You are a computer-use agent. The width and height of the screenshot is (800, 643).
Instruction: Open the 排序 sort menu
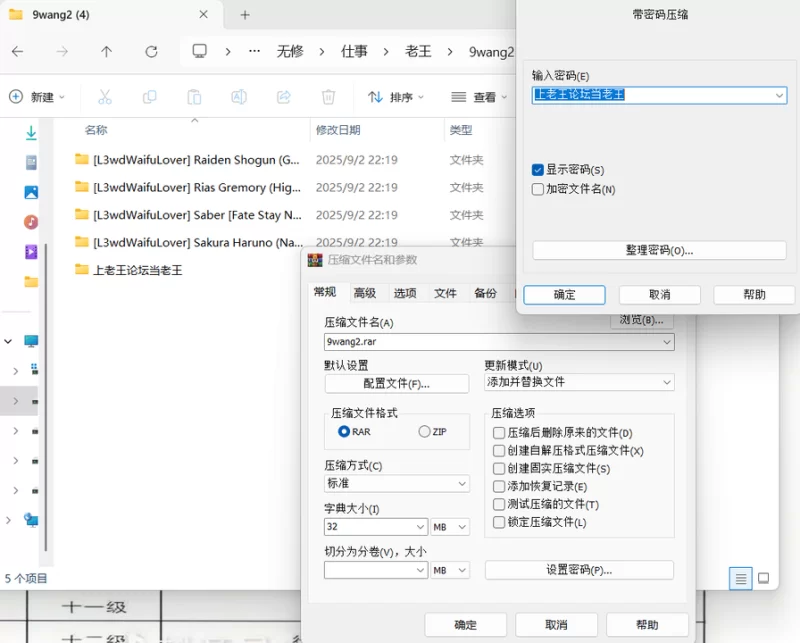tap(396, 97)
